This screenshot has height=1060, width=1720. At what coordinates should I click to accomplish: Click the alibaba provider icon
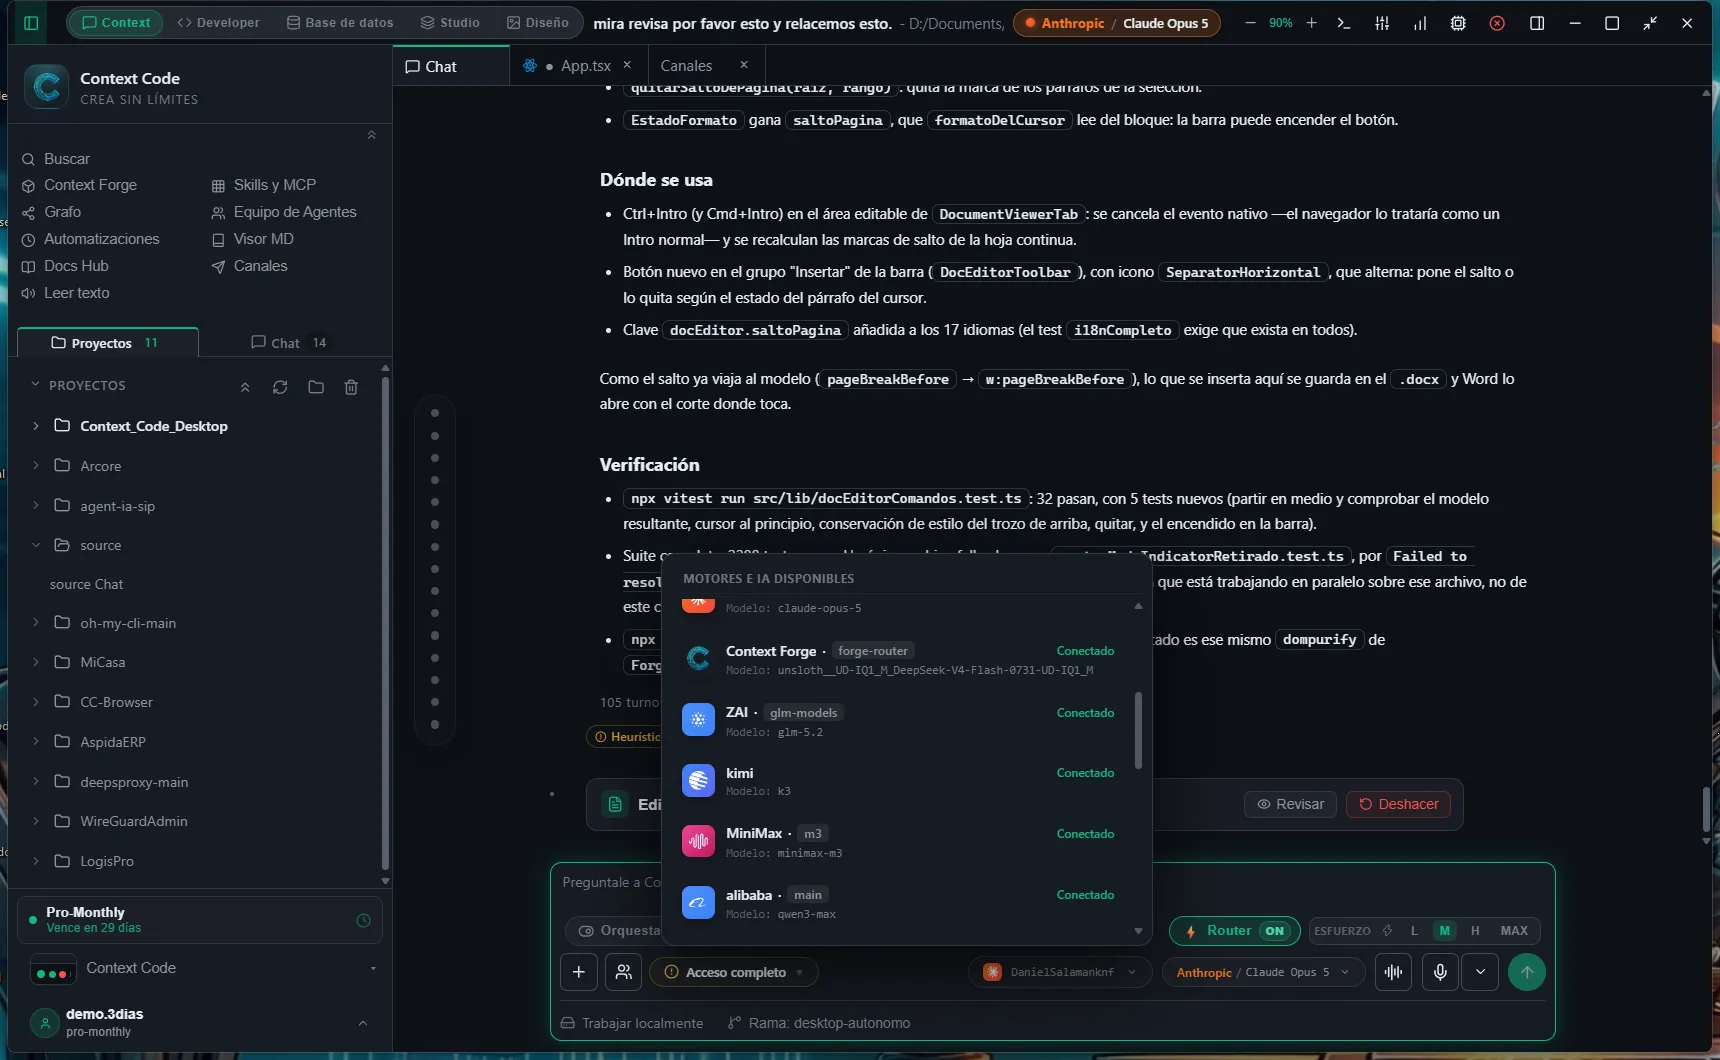pyautogui.click(x=698, y=903)
